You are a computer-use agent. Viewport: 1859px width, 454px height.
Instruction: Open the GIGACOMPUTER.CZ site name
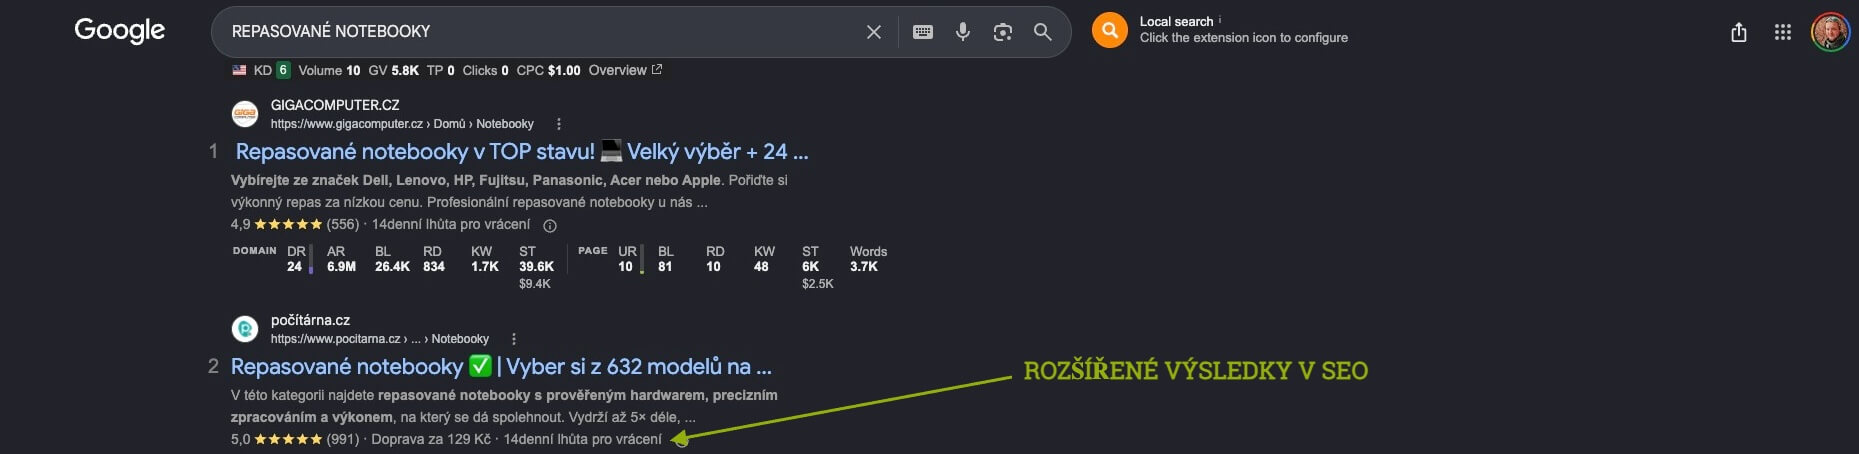(335, 105)
